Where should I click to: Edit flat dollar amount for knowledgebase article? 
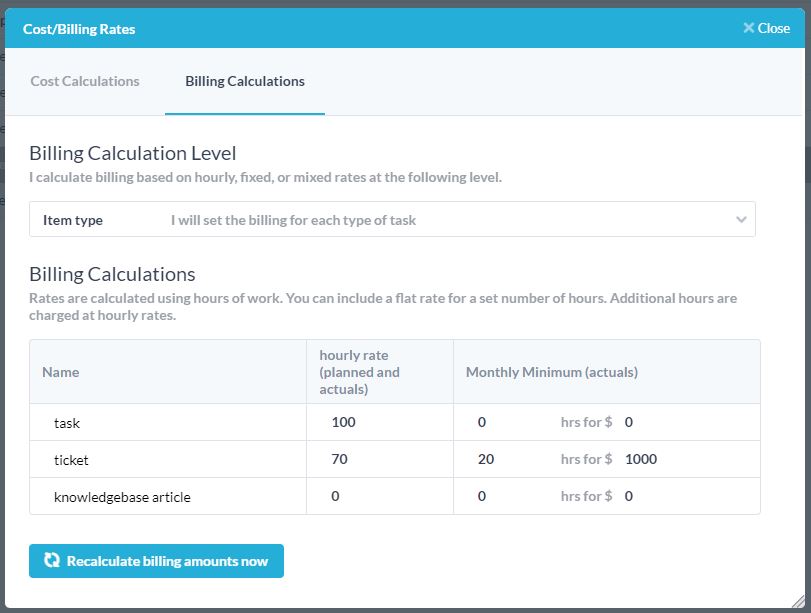click(680, 496)
